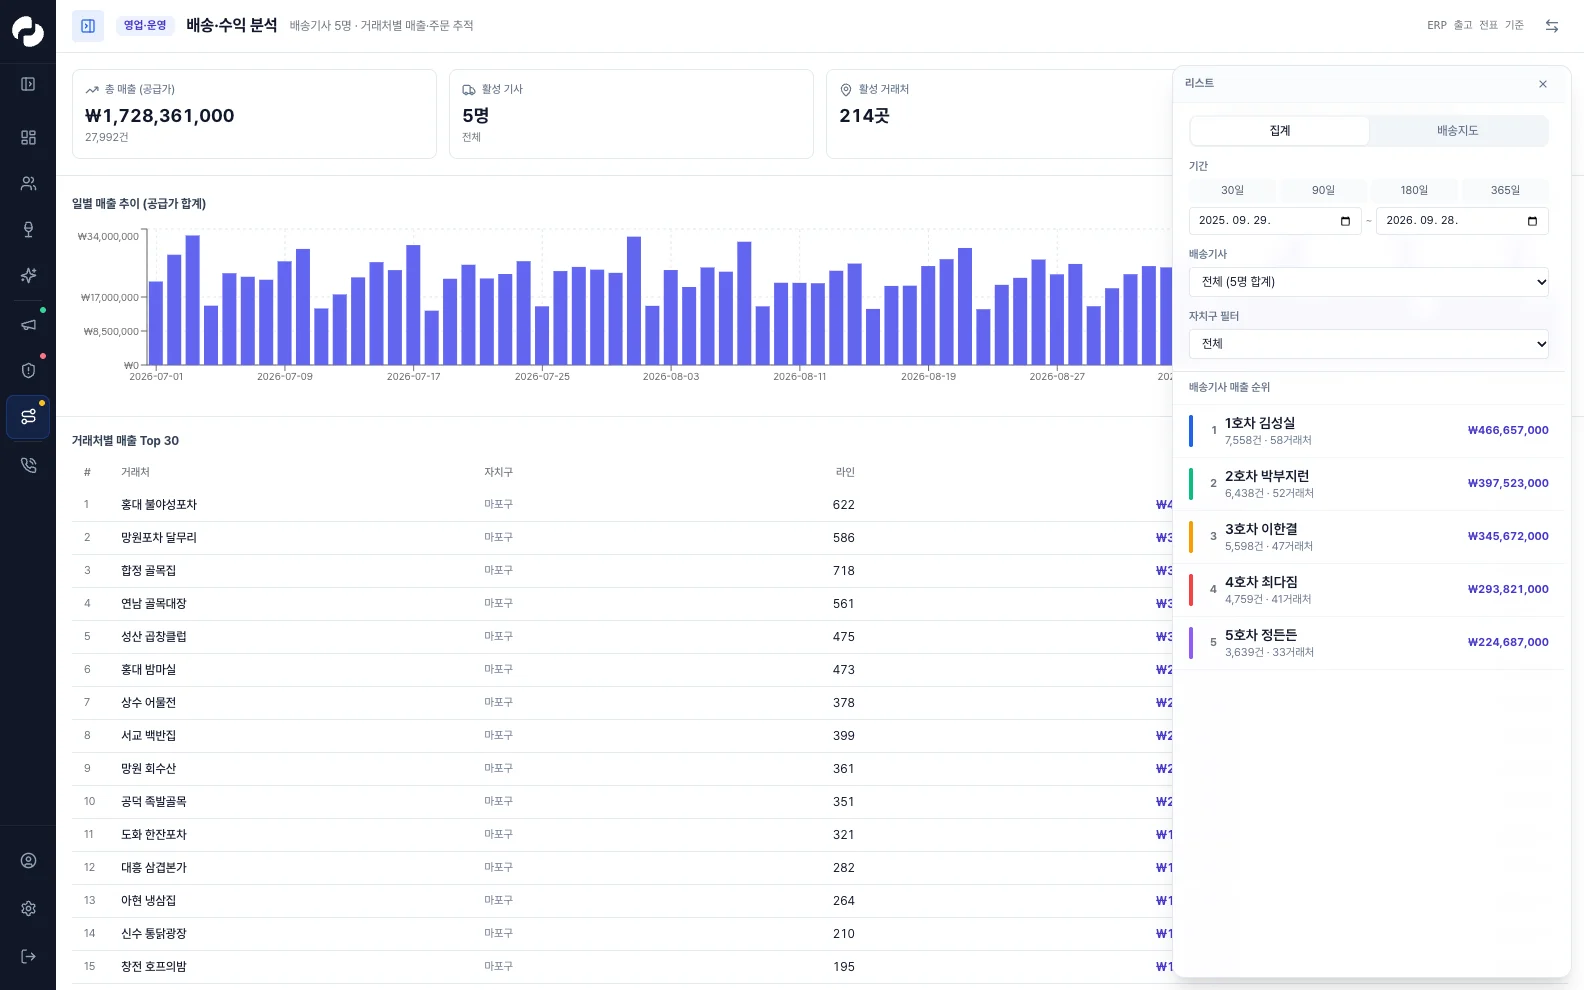Select the 365일 period button
The width and height of the screenshot is (1584, 990).
tap(1505, 190)
